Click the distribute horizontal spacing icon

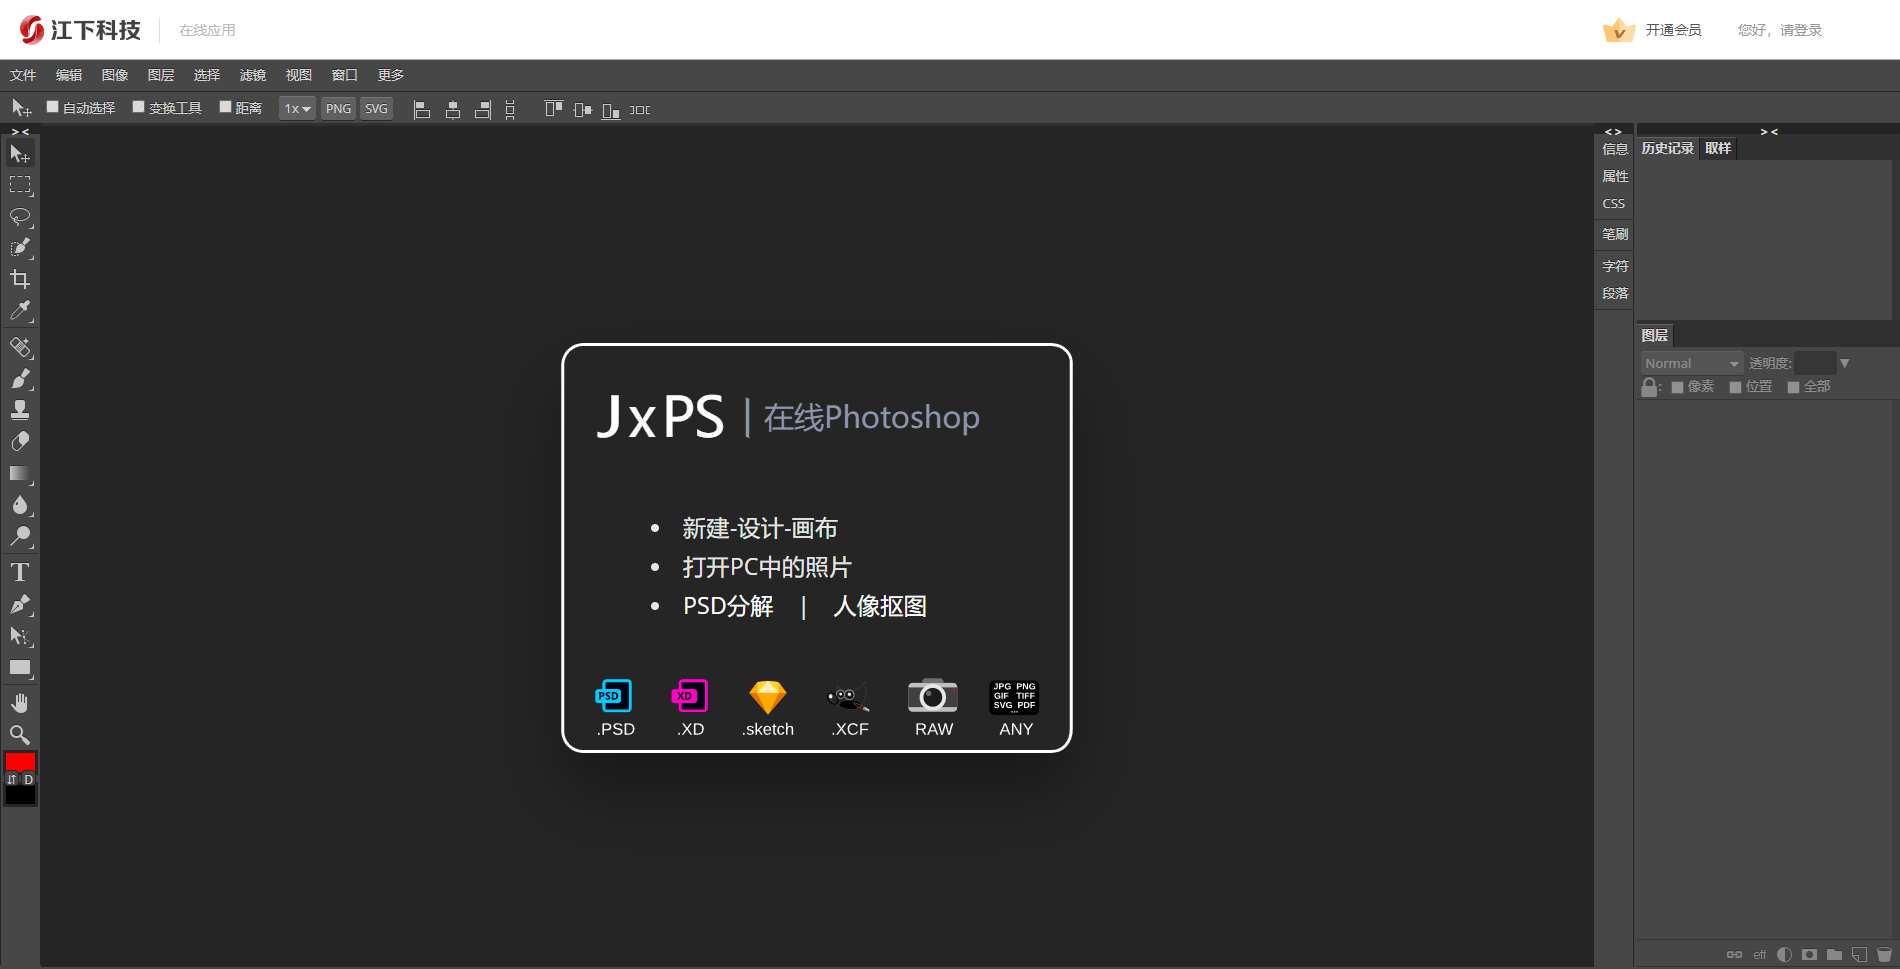(x=640, y=110)
